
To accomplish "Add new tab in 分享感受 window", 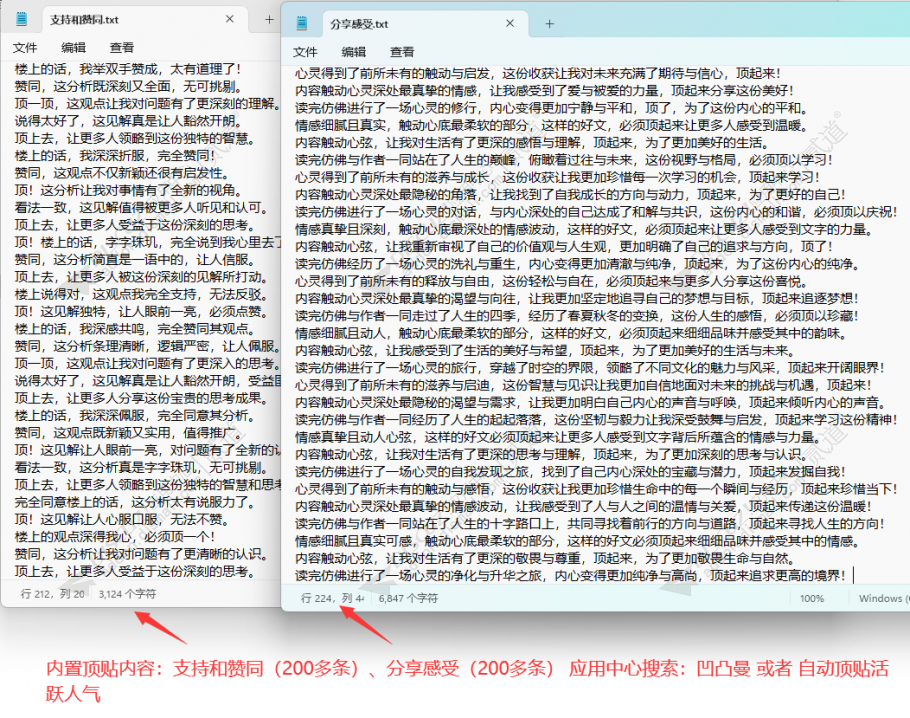I will 550,24.
